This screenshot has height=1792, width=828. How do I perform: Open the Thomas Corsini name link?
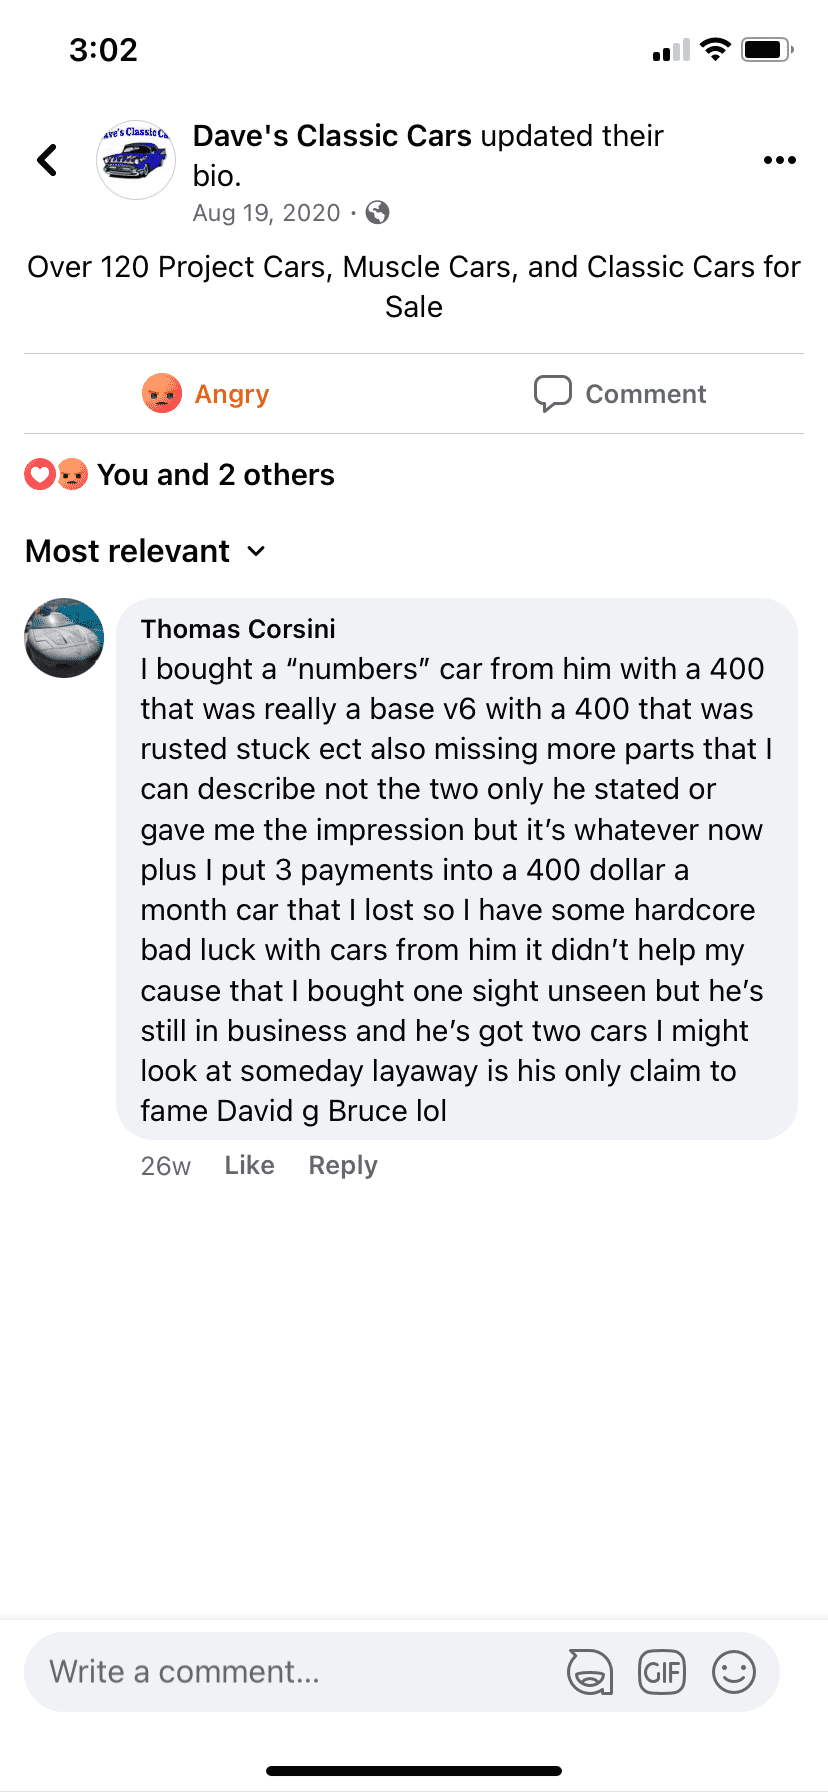coord(238,629)
